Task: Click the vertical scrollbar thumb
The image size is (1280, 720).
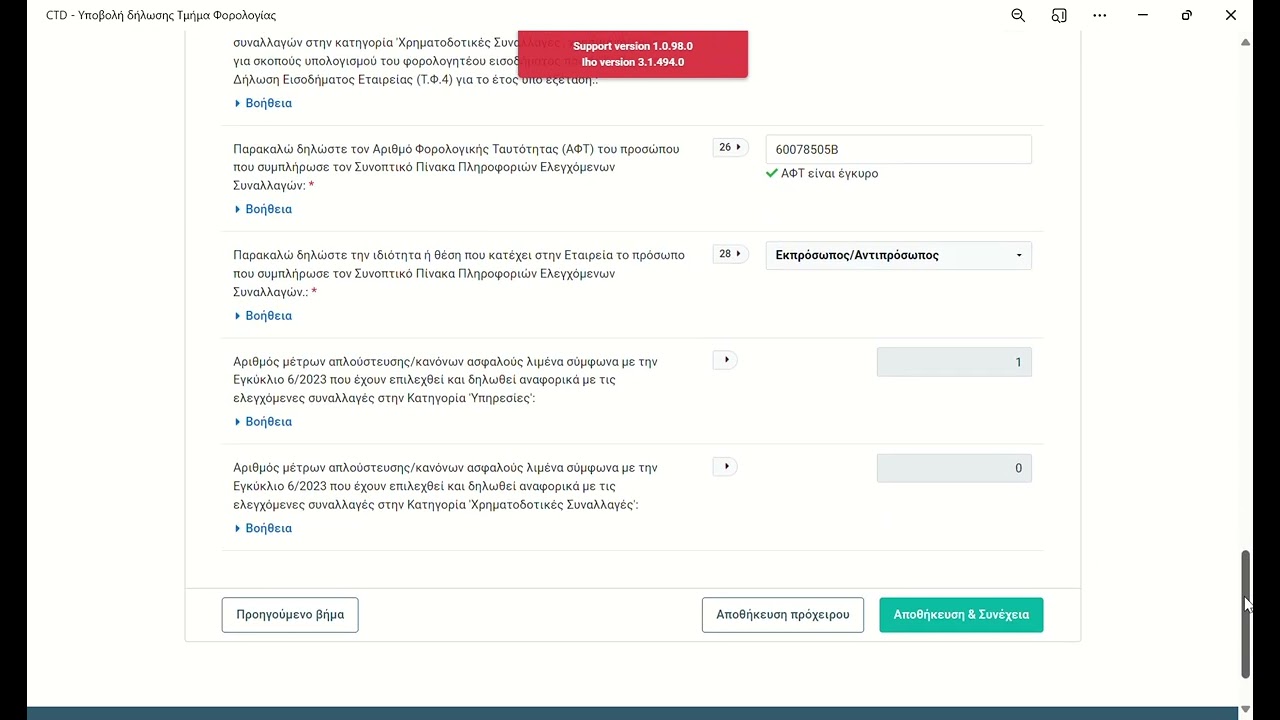Action: [1245, 613]
